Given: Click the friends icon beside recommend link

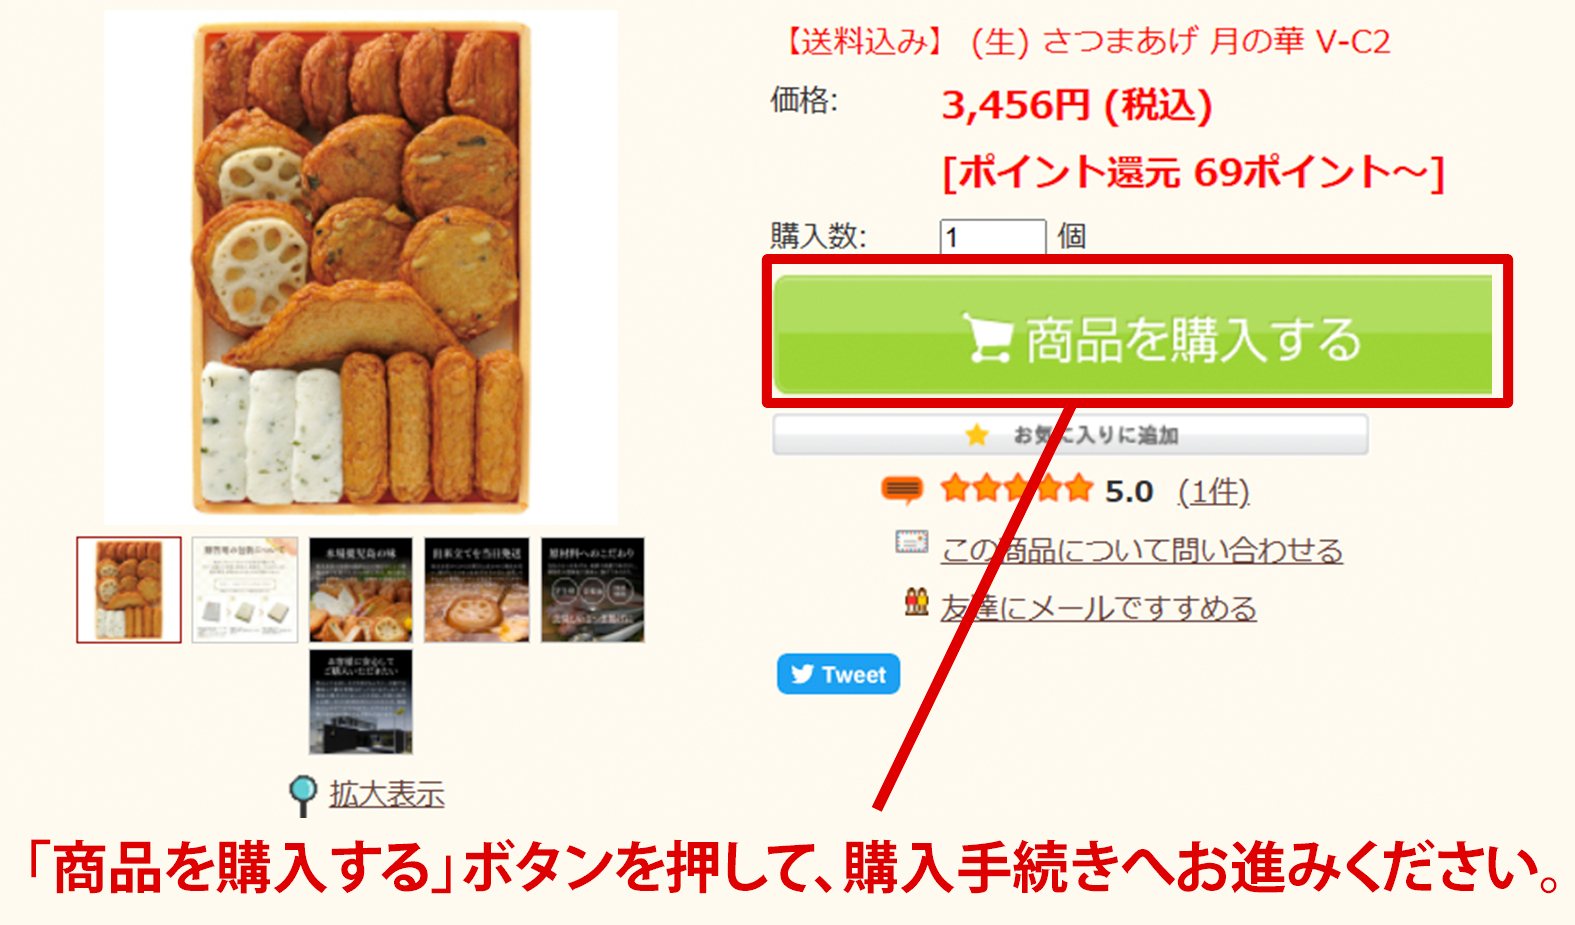Looking at the screenshot, I should click(x=916, y=601).
